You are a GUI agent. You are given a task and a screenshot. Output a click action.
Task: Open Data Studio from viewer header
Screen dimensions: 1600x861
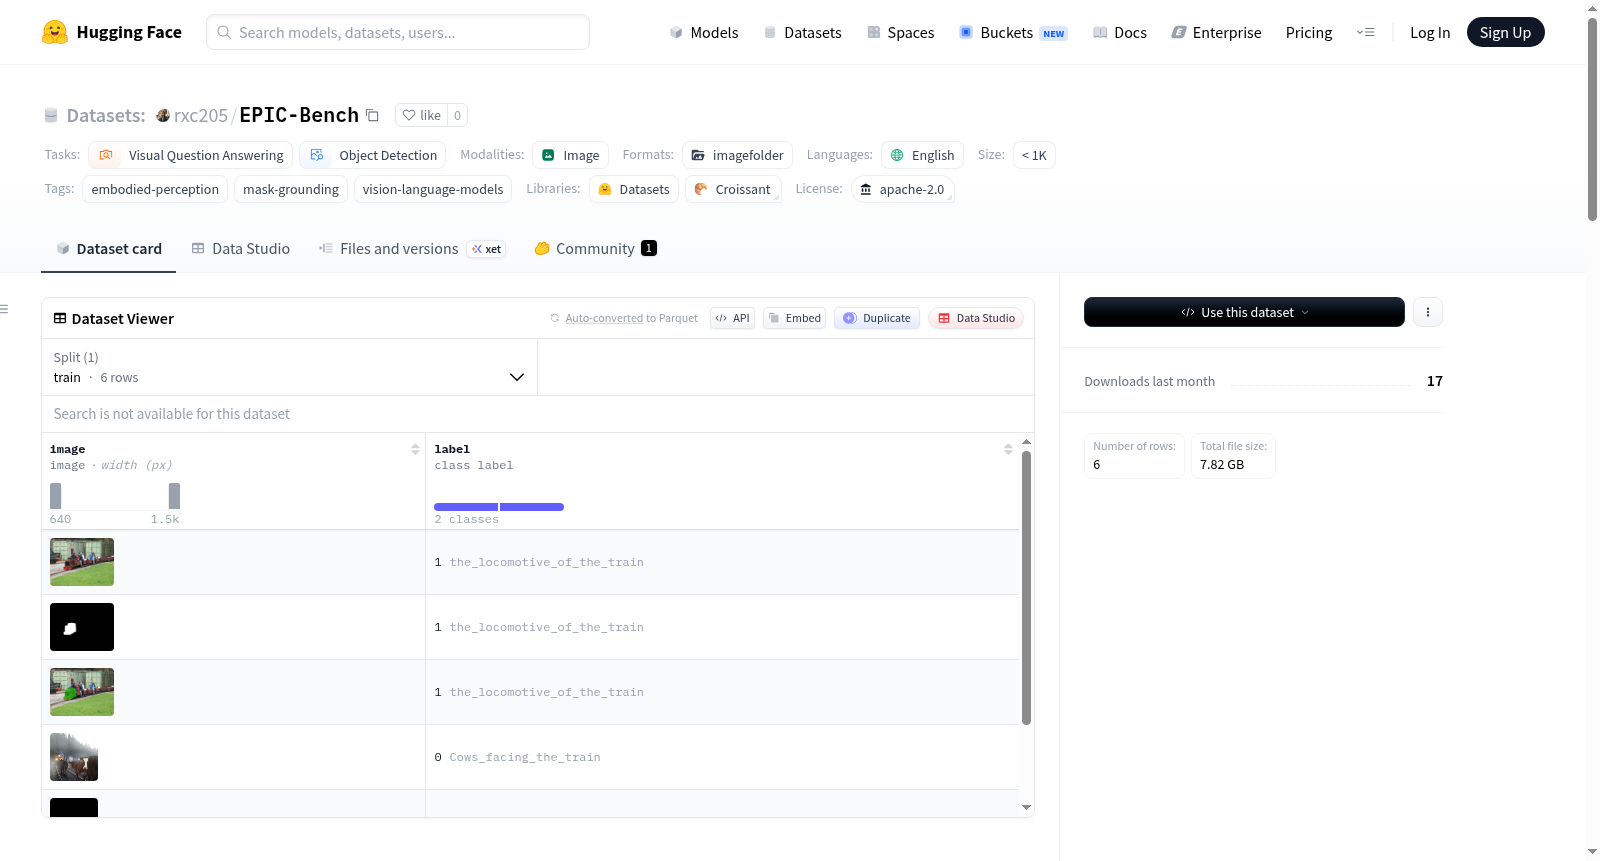[976, 318]
